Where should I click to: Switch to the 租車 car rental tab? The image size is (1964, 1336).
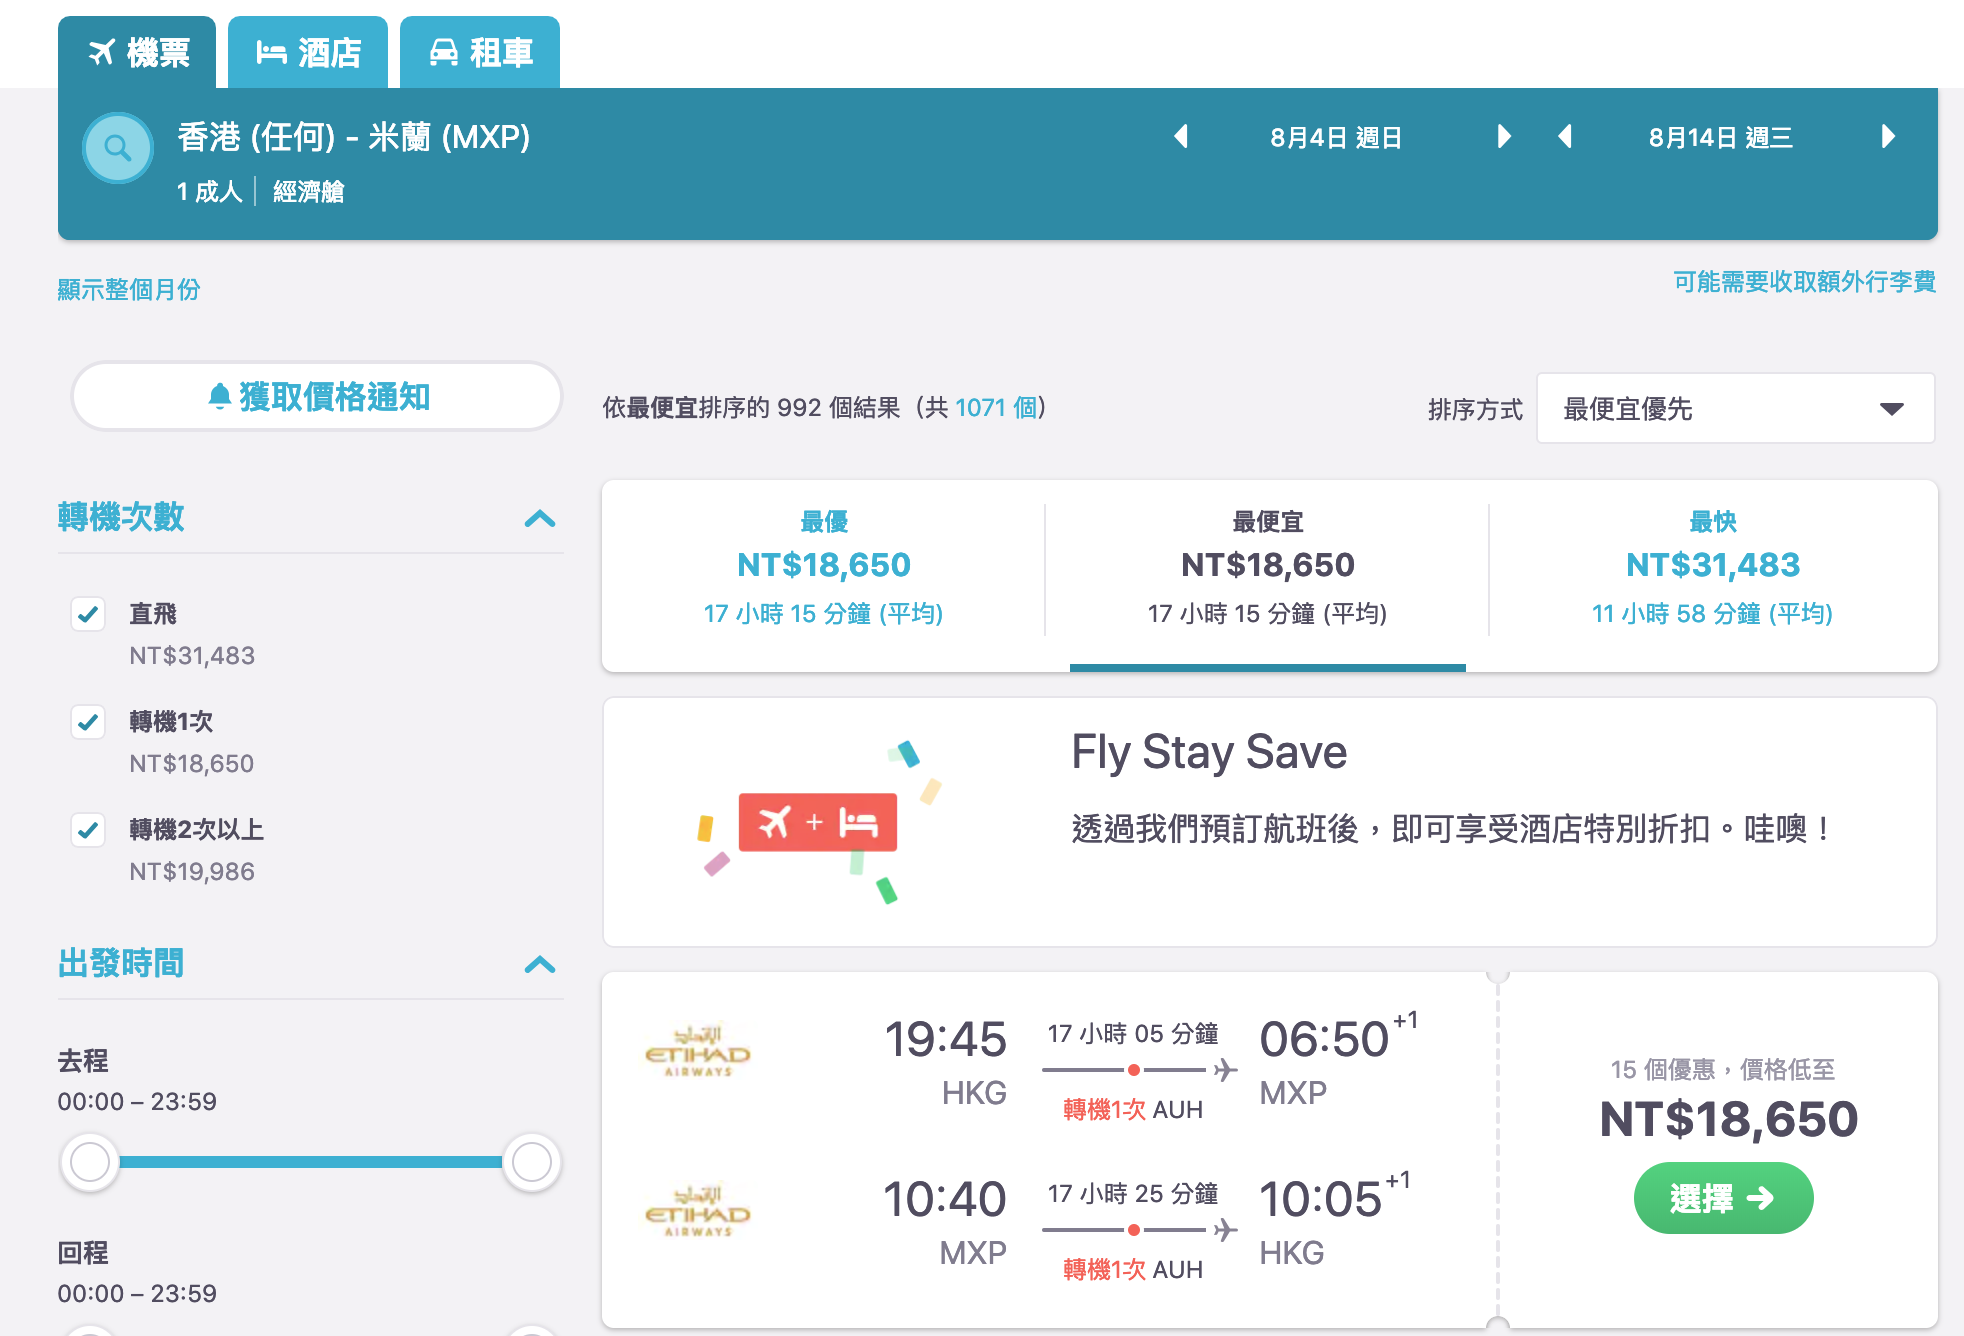pyautogui.click(x=480, y=52)
